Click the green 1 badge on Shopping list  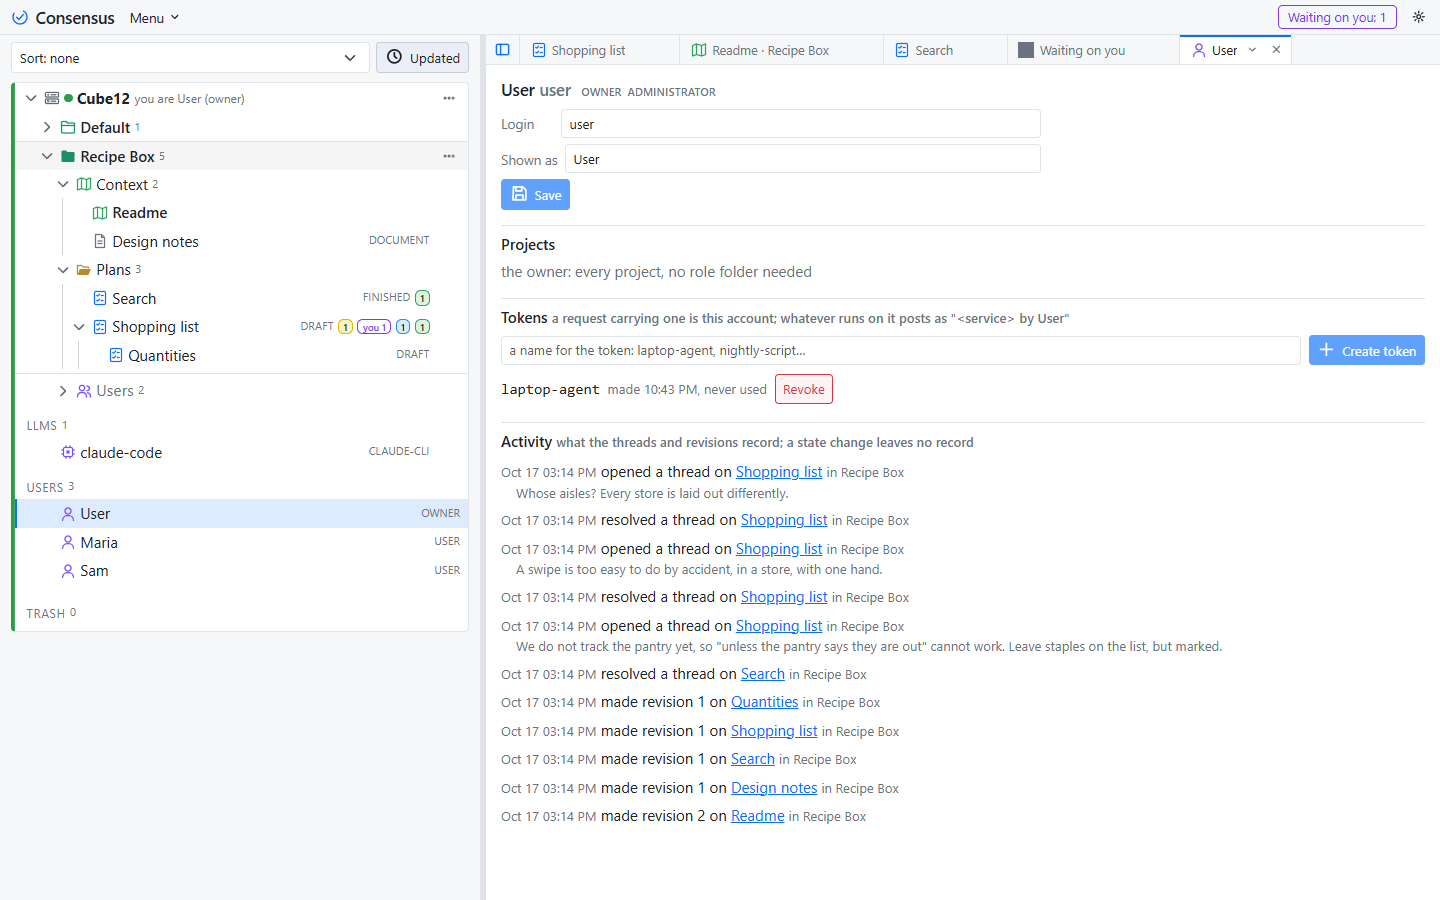coord(423,327)
